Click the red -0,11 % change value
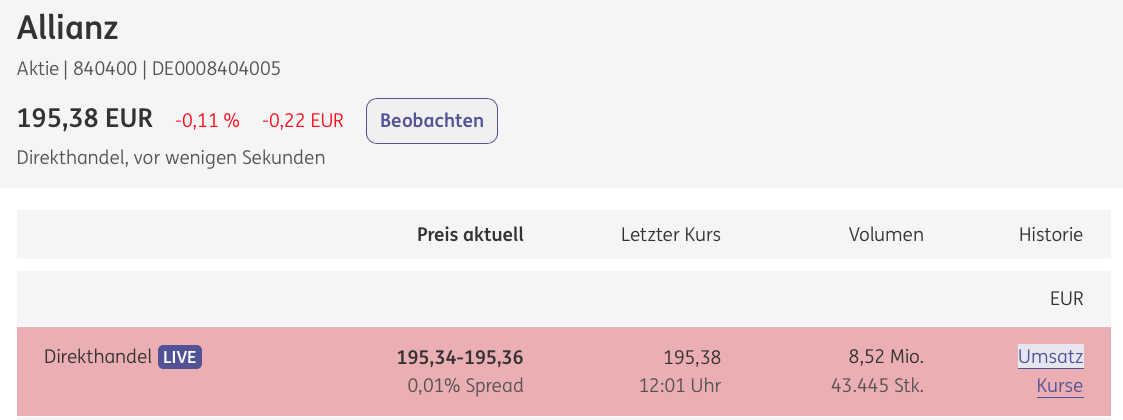This screenshot has height=420, width=1123. tap(207, 121)
